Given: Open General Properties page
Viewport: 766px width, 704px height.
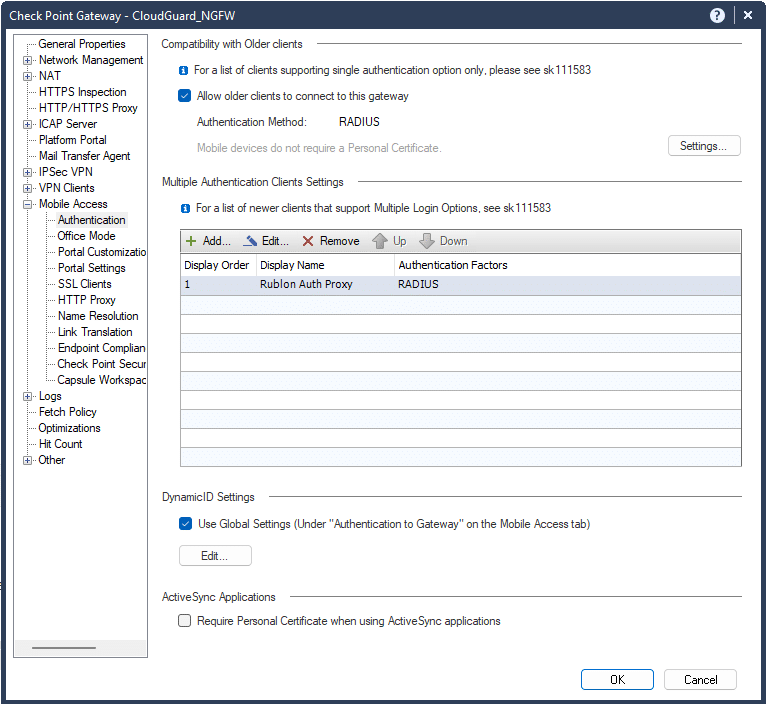Looking at the screenshot, I should coord(81,44).
